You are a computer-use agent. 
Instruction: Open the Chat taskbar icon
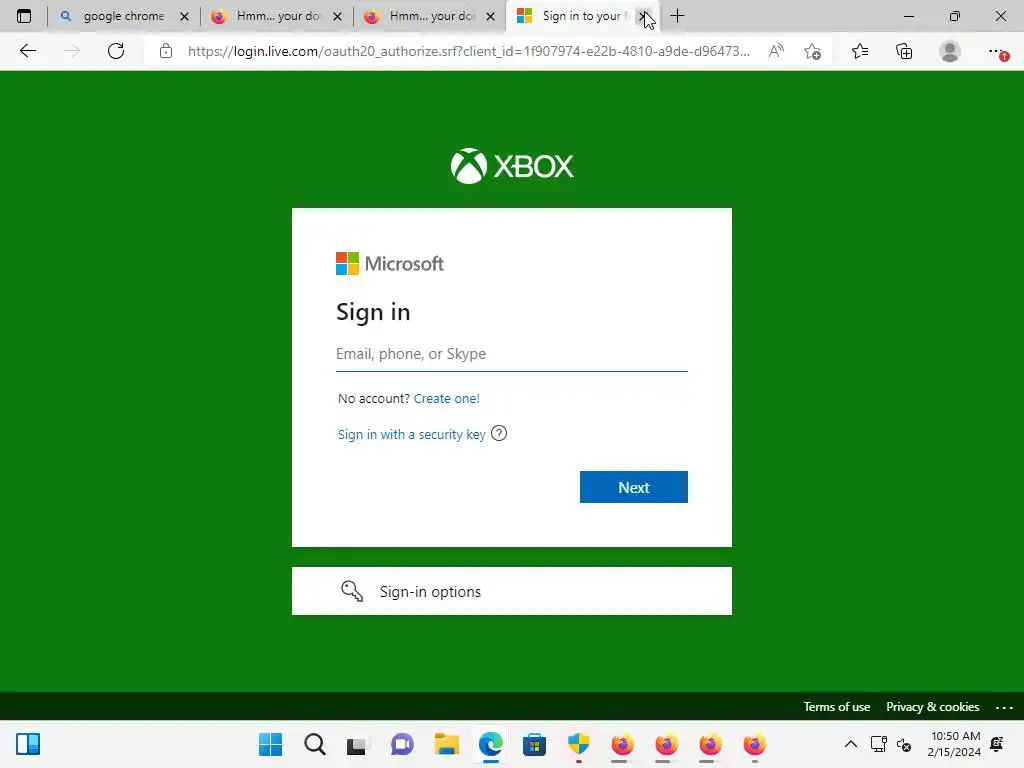pyautogui.click(x=402, y=744)
